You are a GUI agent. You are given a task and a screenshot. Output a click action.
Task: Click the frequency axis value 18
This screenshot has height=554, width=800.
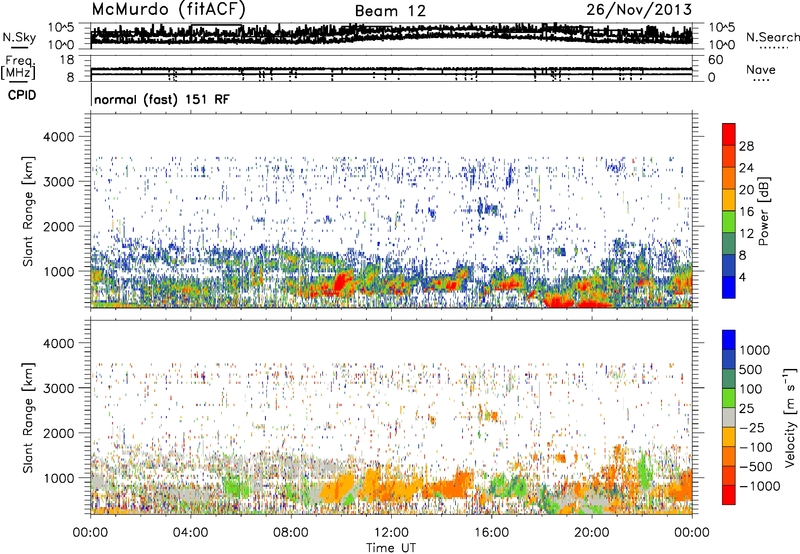(67, 60)
